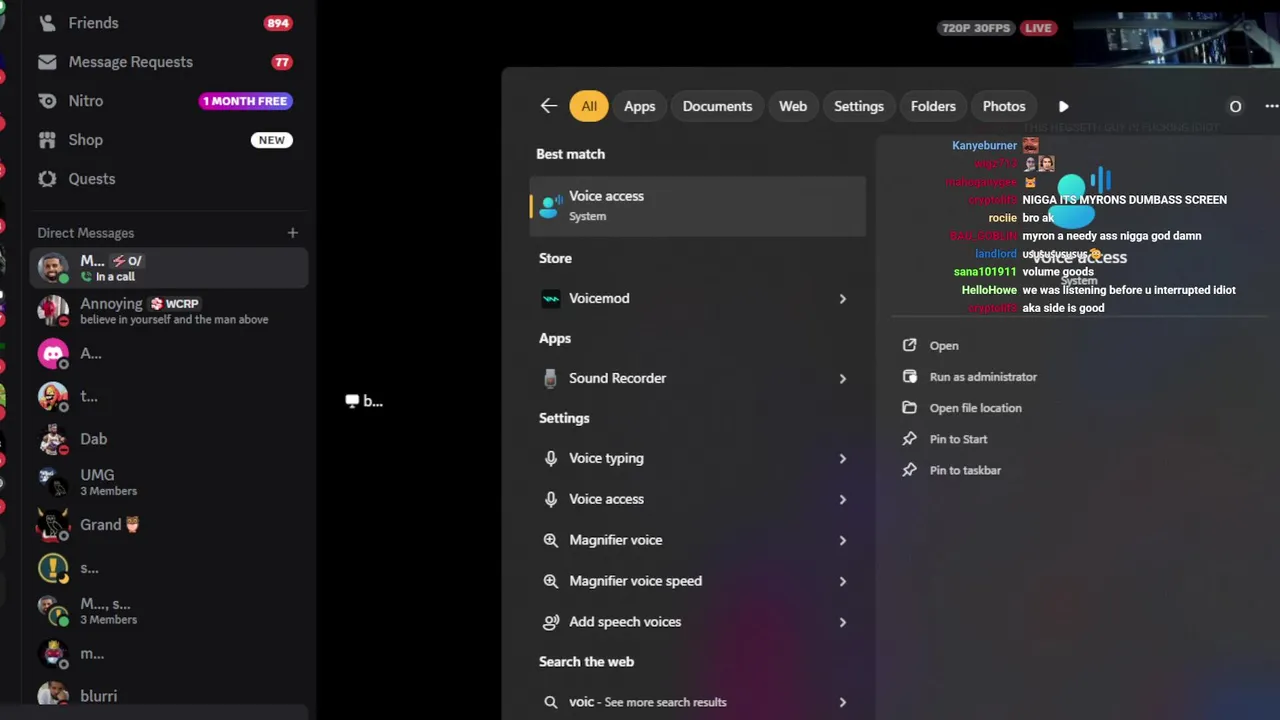The image size is (1280, 720).
Task: Click the Voice typing microphone icon
Action: tap(550, 458)
